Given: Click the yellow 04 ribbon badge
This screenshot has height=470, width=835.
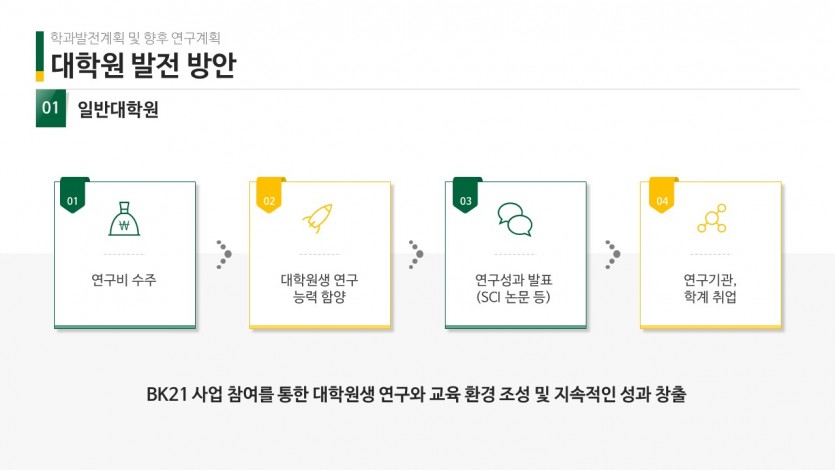Looking at the screenshot, I should (x=662, y=195).
